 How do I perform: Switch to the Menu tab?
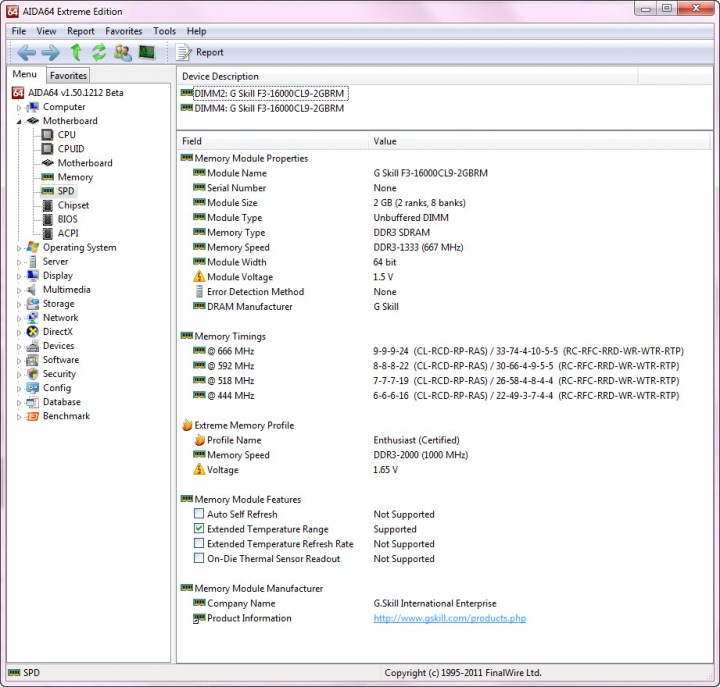[25, 74]
